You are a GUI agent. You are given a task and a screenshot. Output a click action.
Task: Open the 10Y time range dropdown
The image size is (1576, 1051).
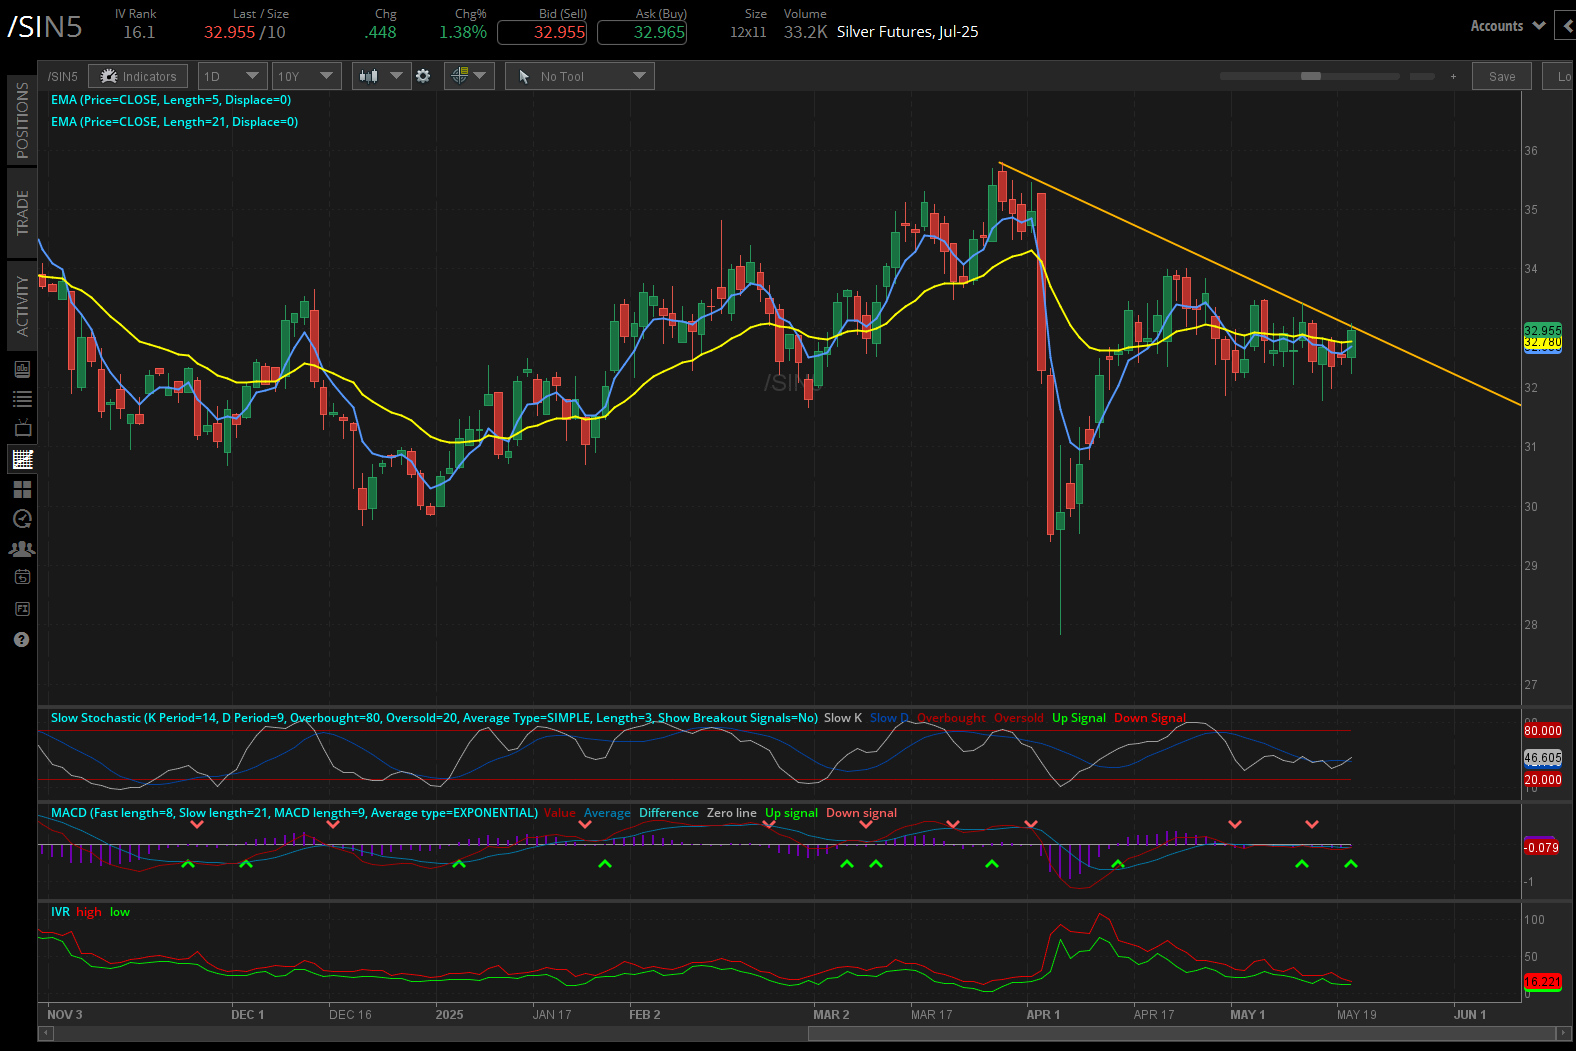pos(306,76)
